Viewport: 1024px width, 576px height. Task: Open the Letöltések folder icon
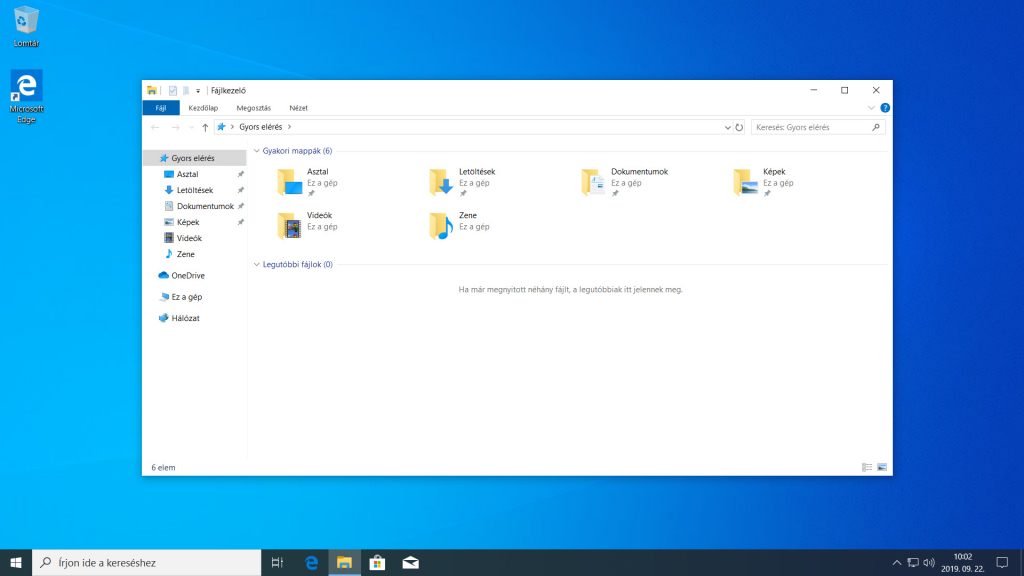click(x=441, y=182)
